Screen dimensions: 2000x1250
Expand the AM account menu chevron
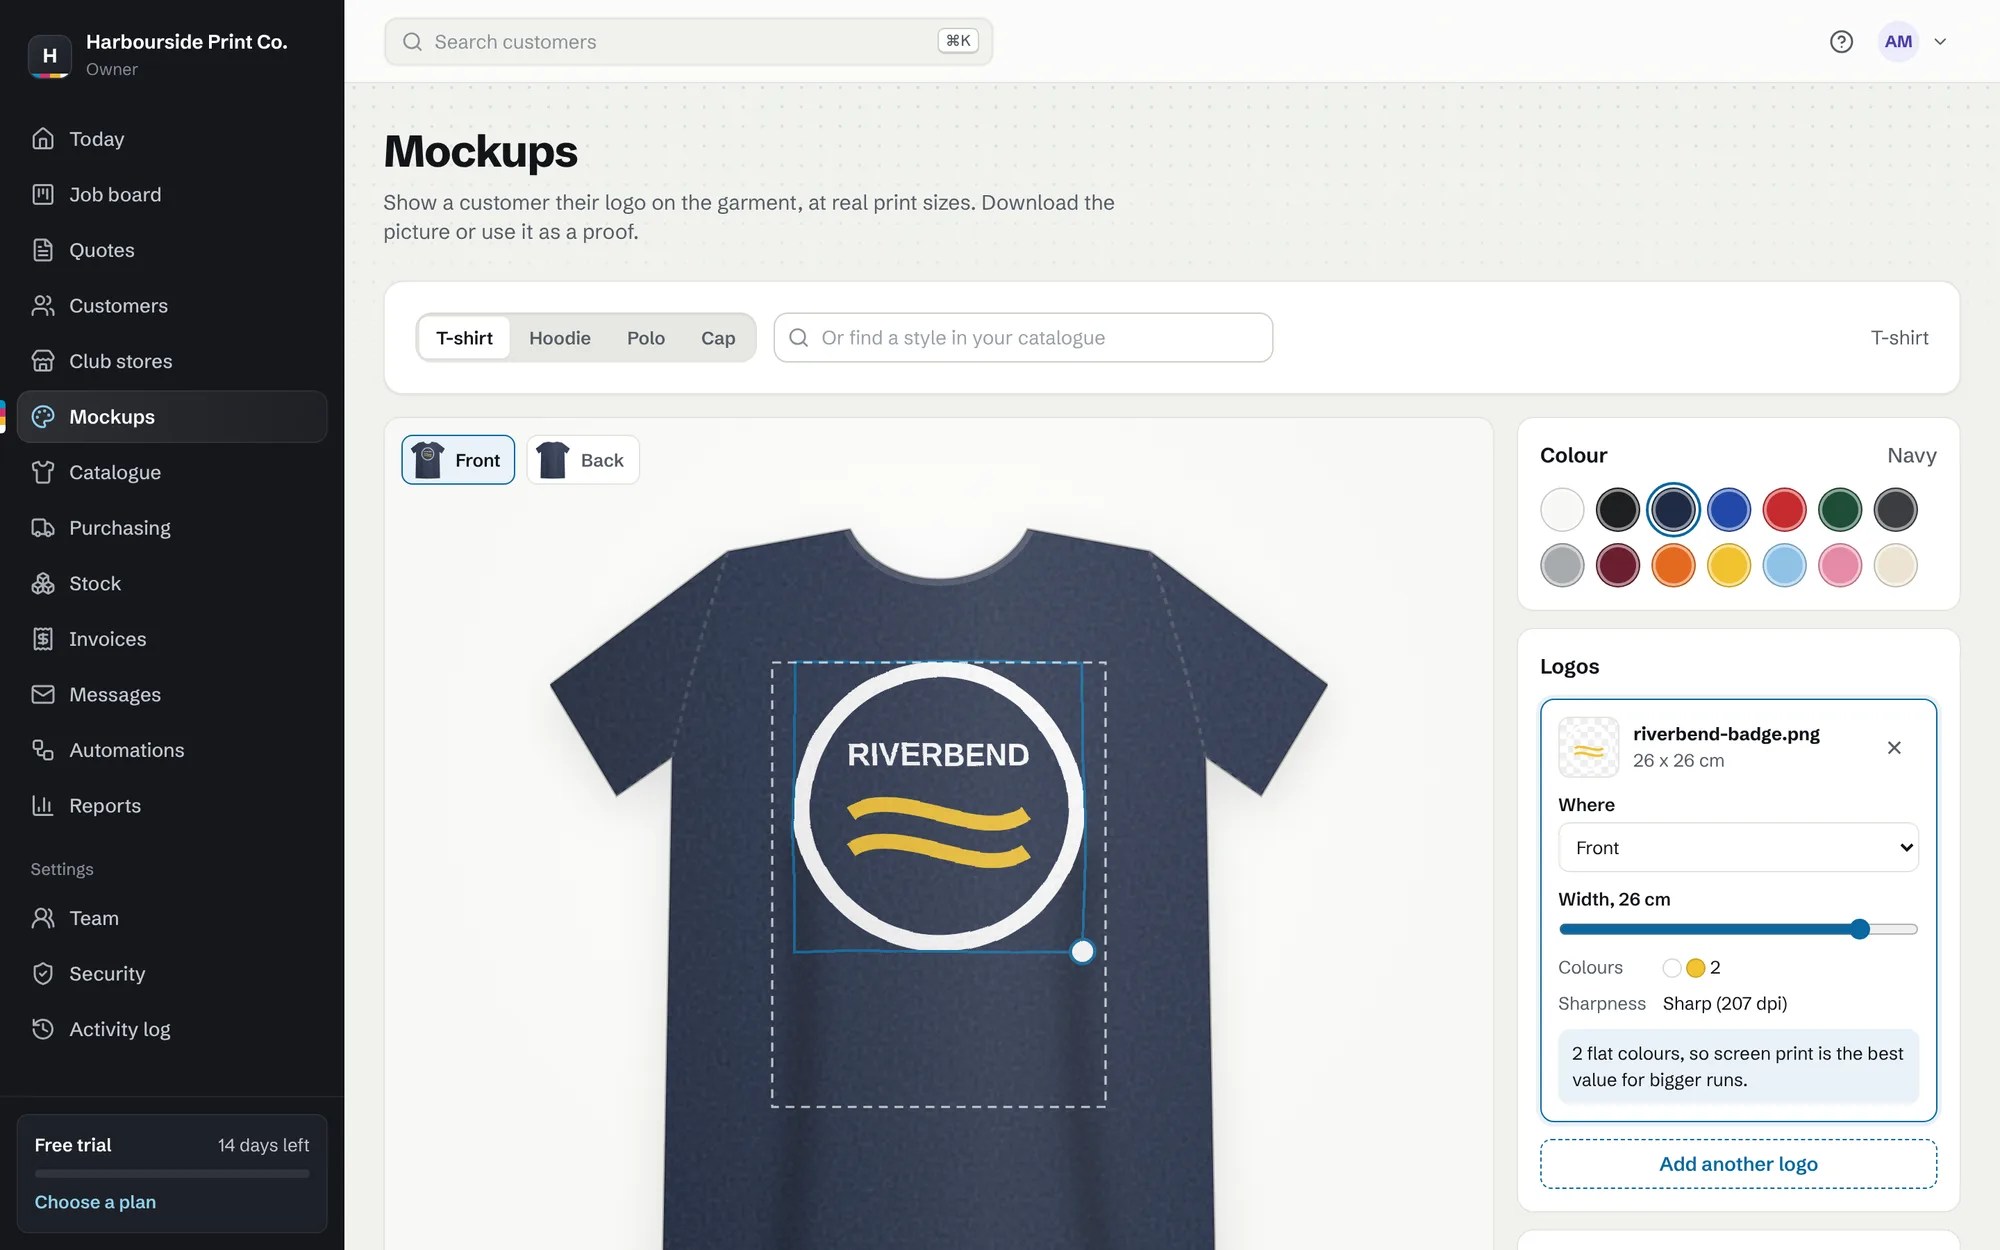tap(1940, 42)
